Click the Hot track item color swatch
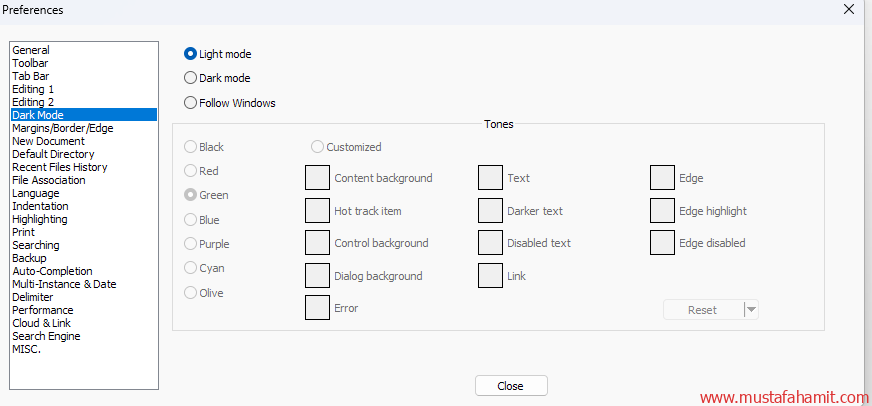872x406 pixels. pyautogui.click(x=317, y=211)
